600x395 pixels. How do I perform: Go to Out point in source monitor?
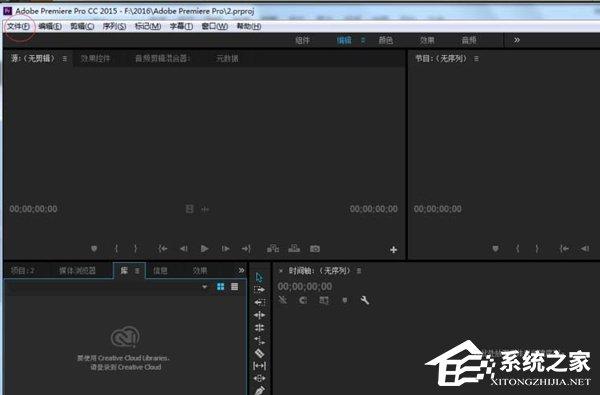tap(246, 249)
